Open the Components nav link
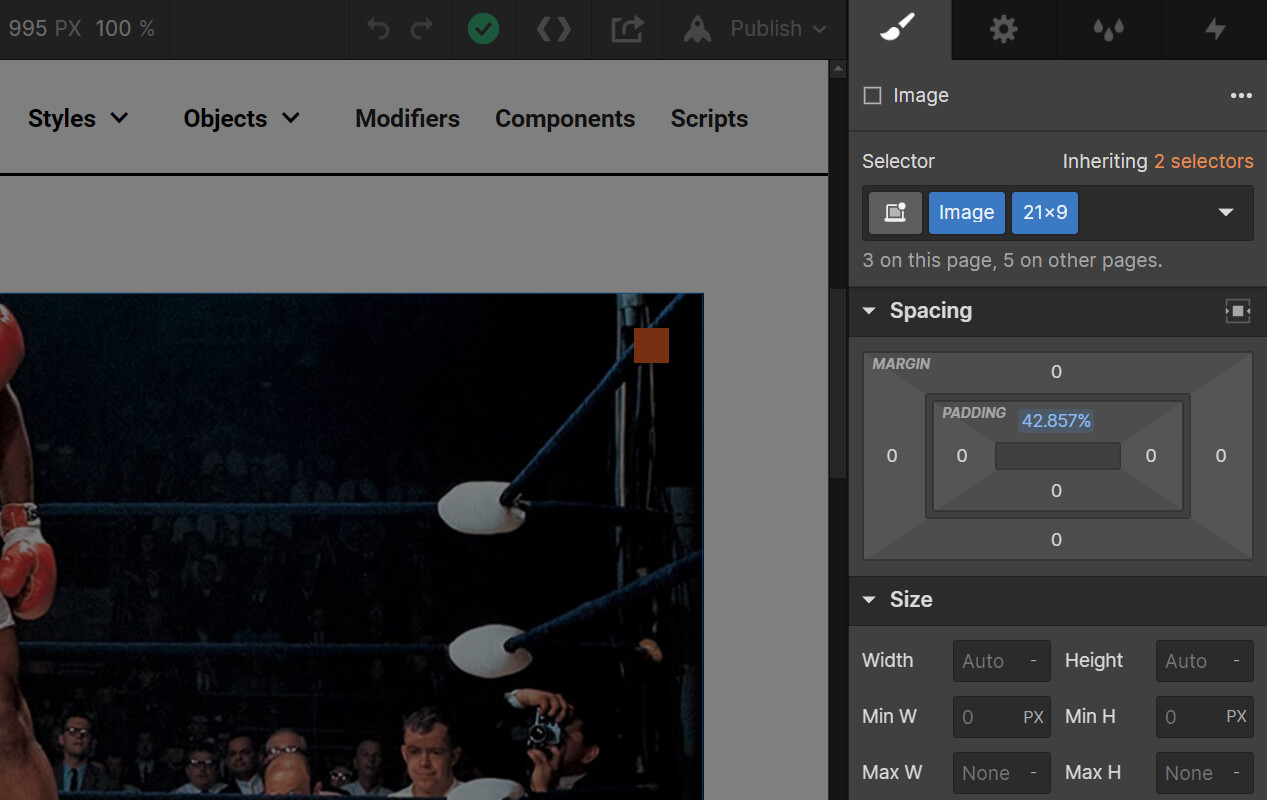The width and height of the screenshot is (1267, 800). [x=565, y=119]
